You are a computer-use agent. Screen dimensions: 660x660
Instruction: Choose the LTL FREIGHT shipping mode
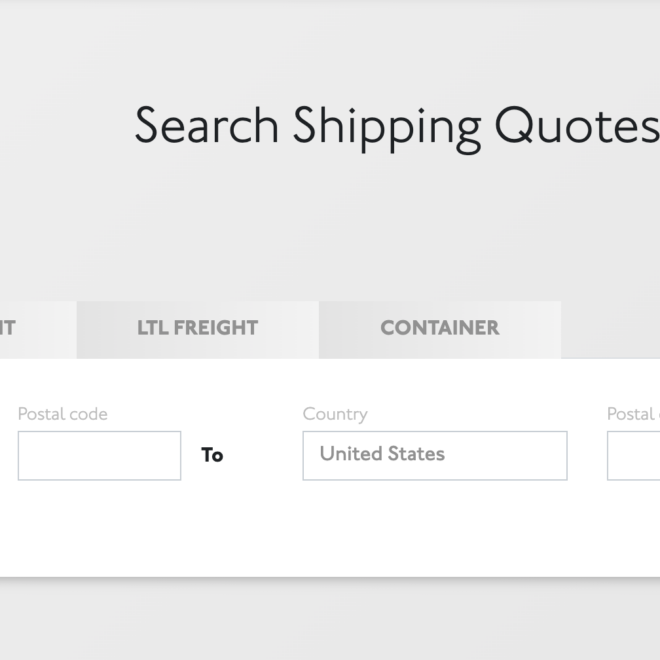[x=197, y=328]
